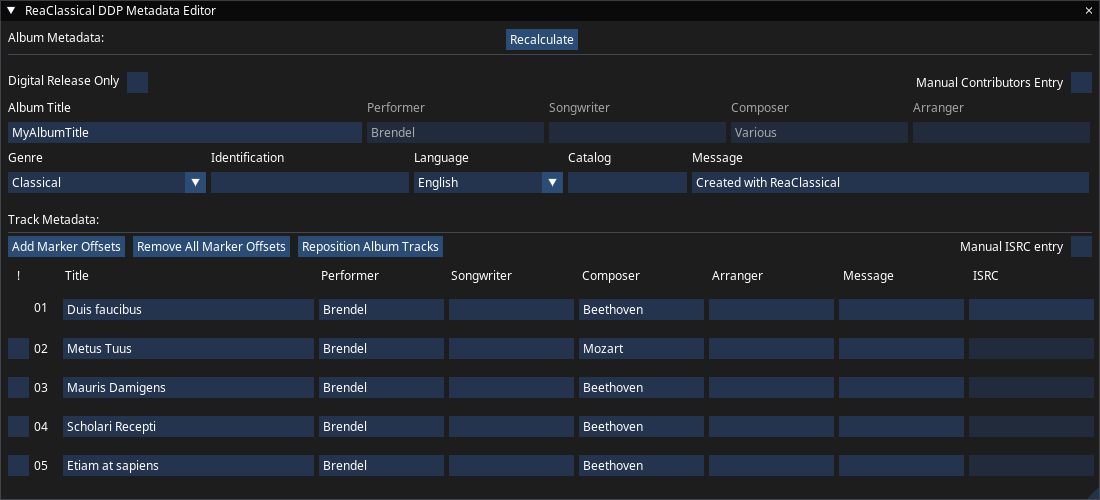Edit track 03 title Mauris Damigens
1100x500 pixels.
click(189, 387)
